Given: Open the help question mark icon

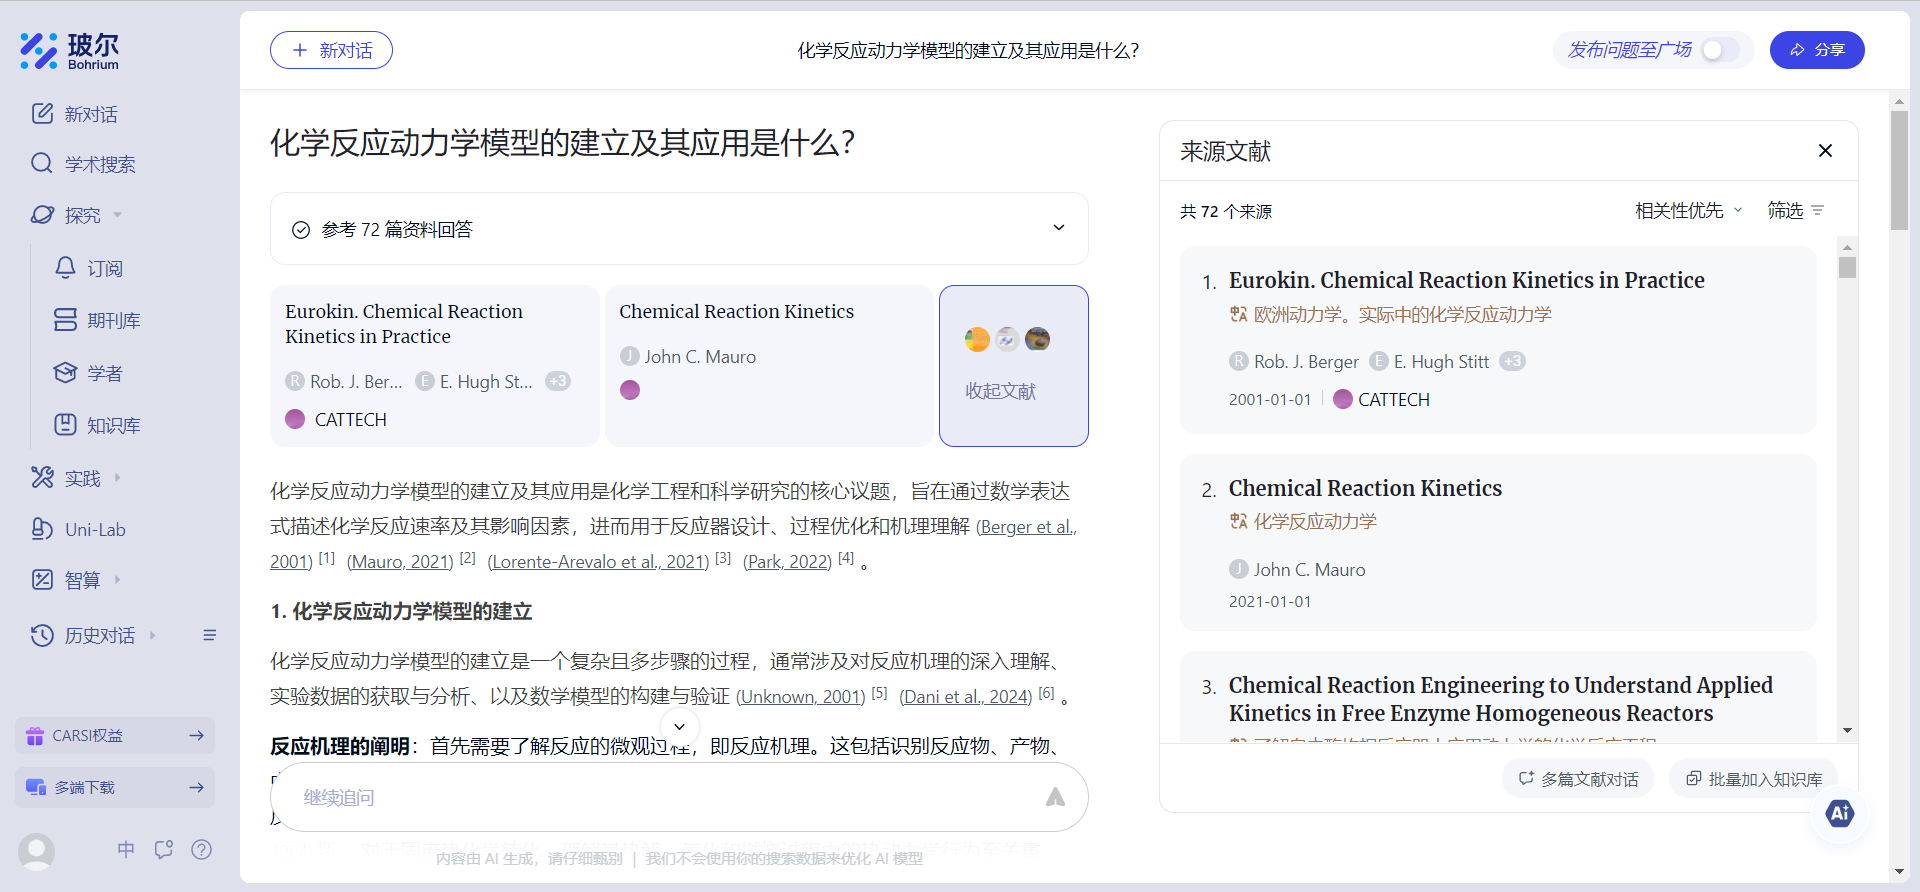Looking at the screenshot, I should click(201, 849).
